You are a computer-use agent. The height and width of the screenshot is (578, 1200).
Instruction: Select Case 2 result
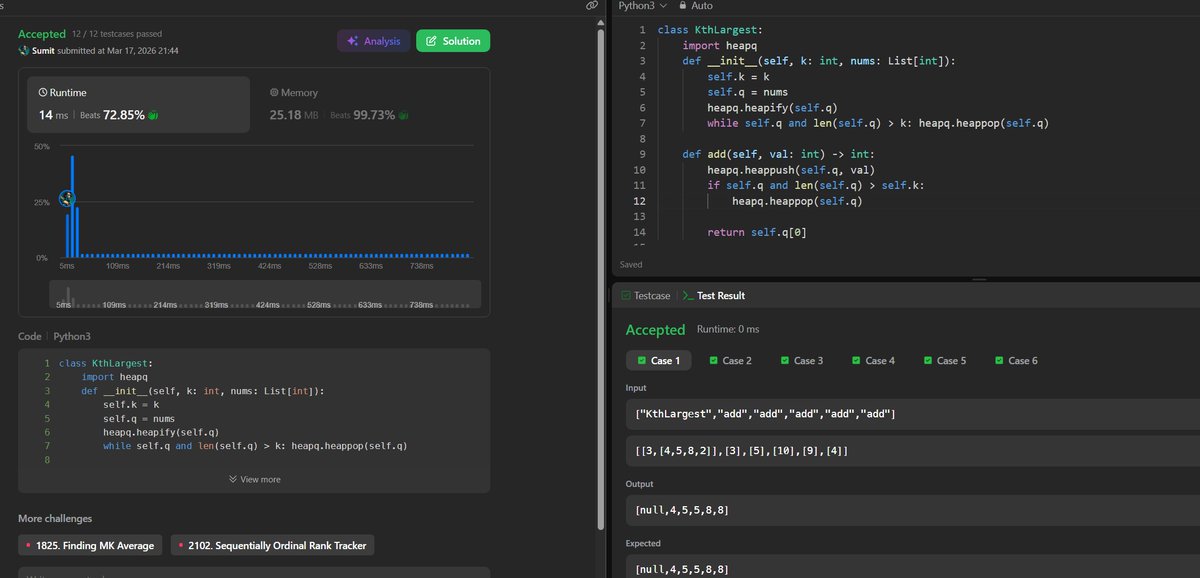pyautogui.click(x=730, y=360)
